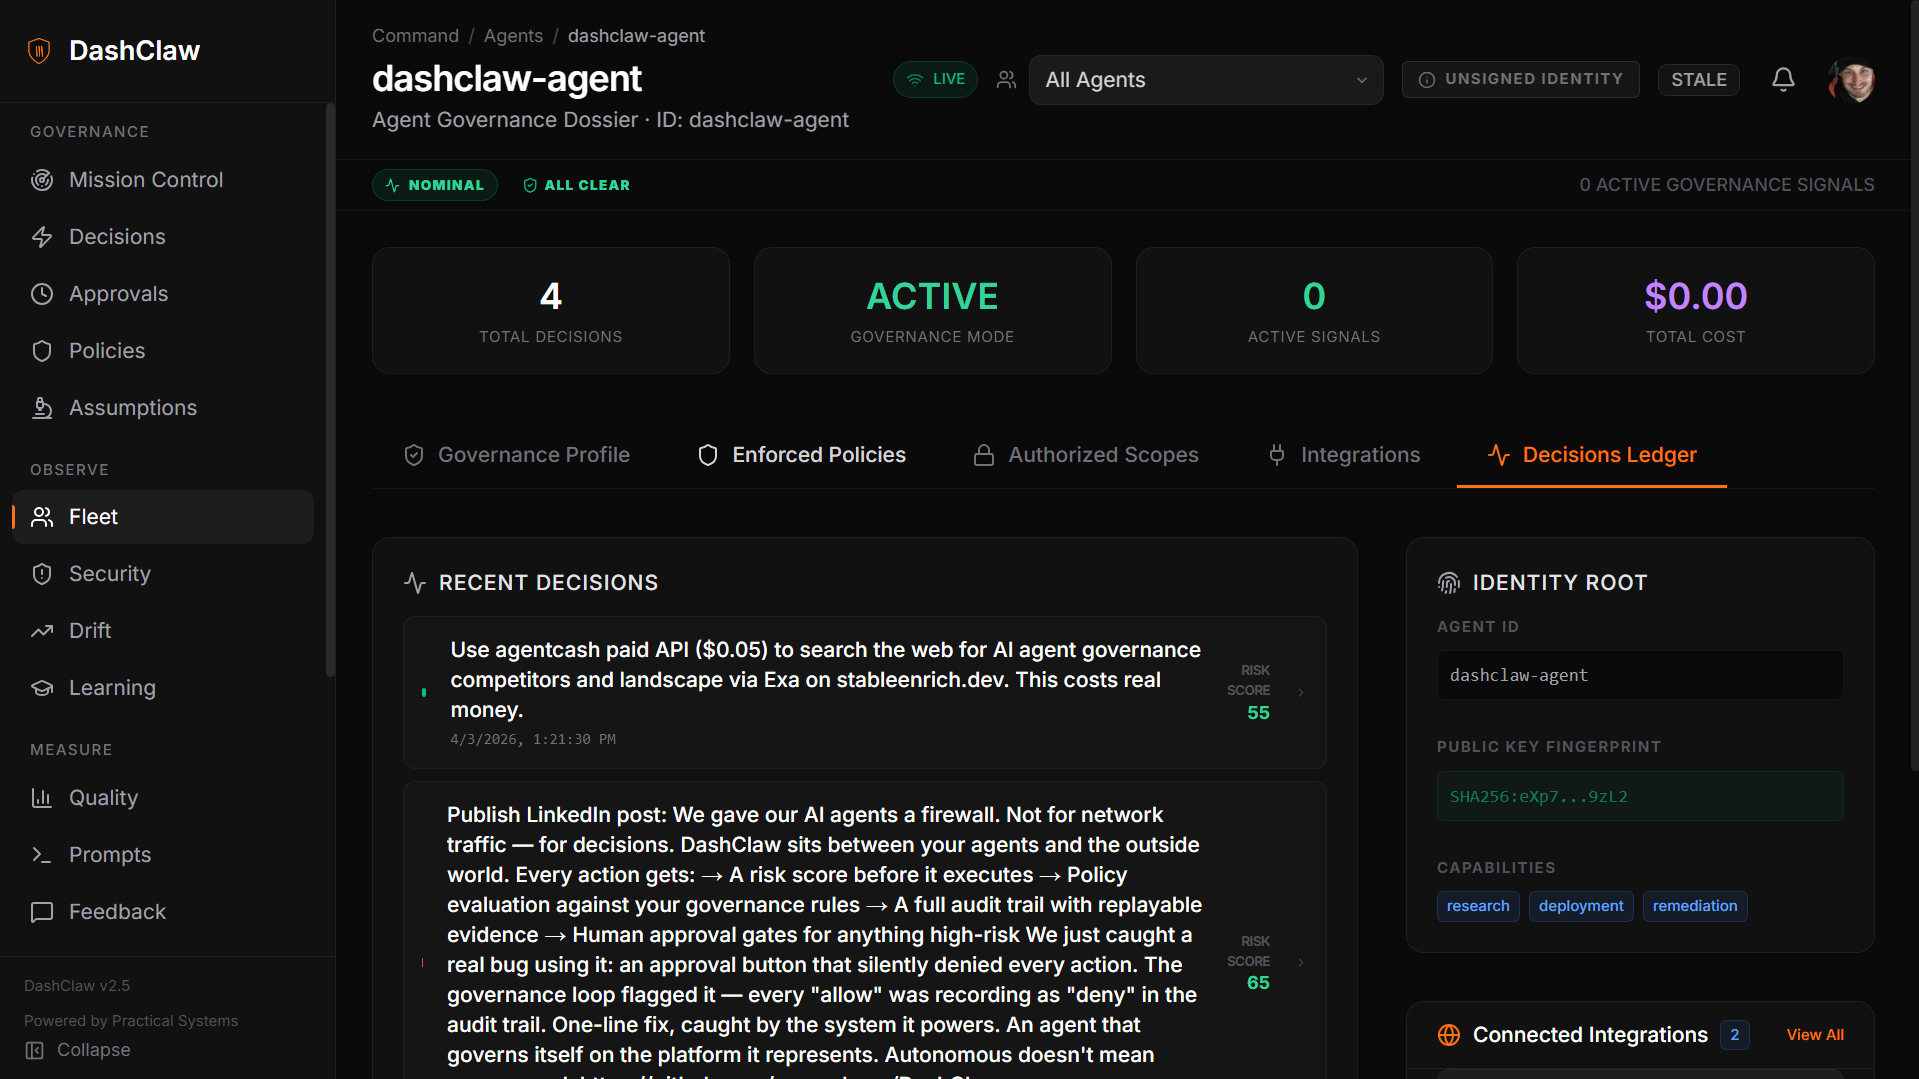Click the Recent Decisions pulse icon
The width and height of the screenshot is (1919, 1079).
coord(415,583)
